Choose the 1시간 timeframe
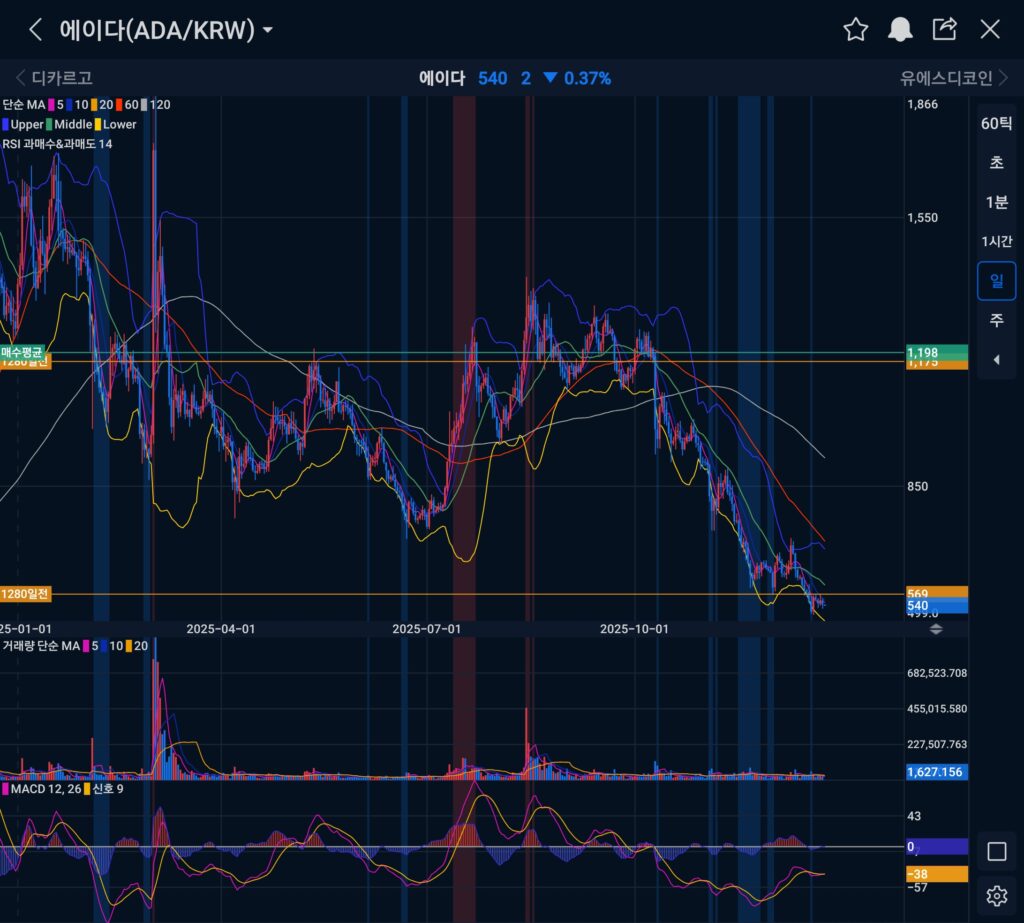The height and width of the screenshot is (923, 1024). point(996,241)
